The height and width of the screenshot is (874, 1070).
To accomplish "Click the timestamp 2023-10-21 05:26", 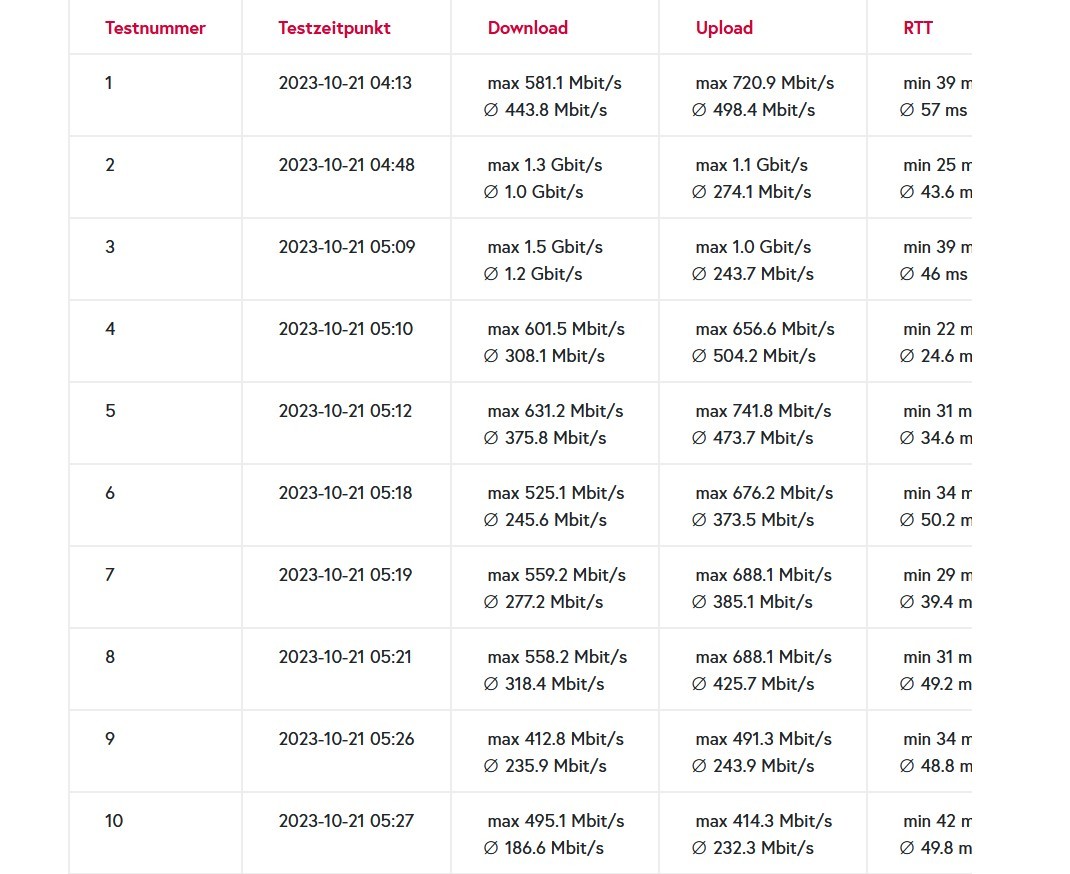I will click(x=346, y=739).
